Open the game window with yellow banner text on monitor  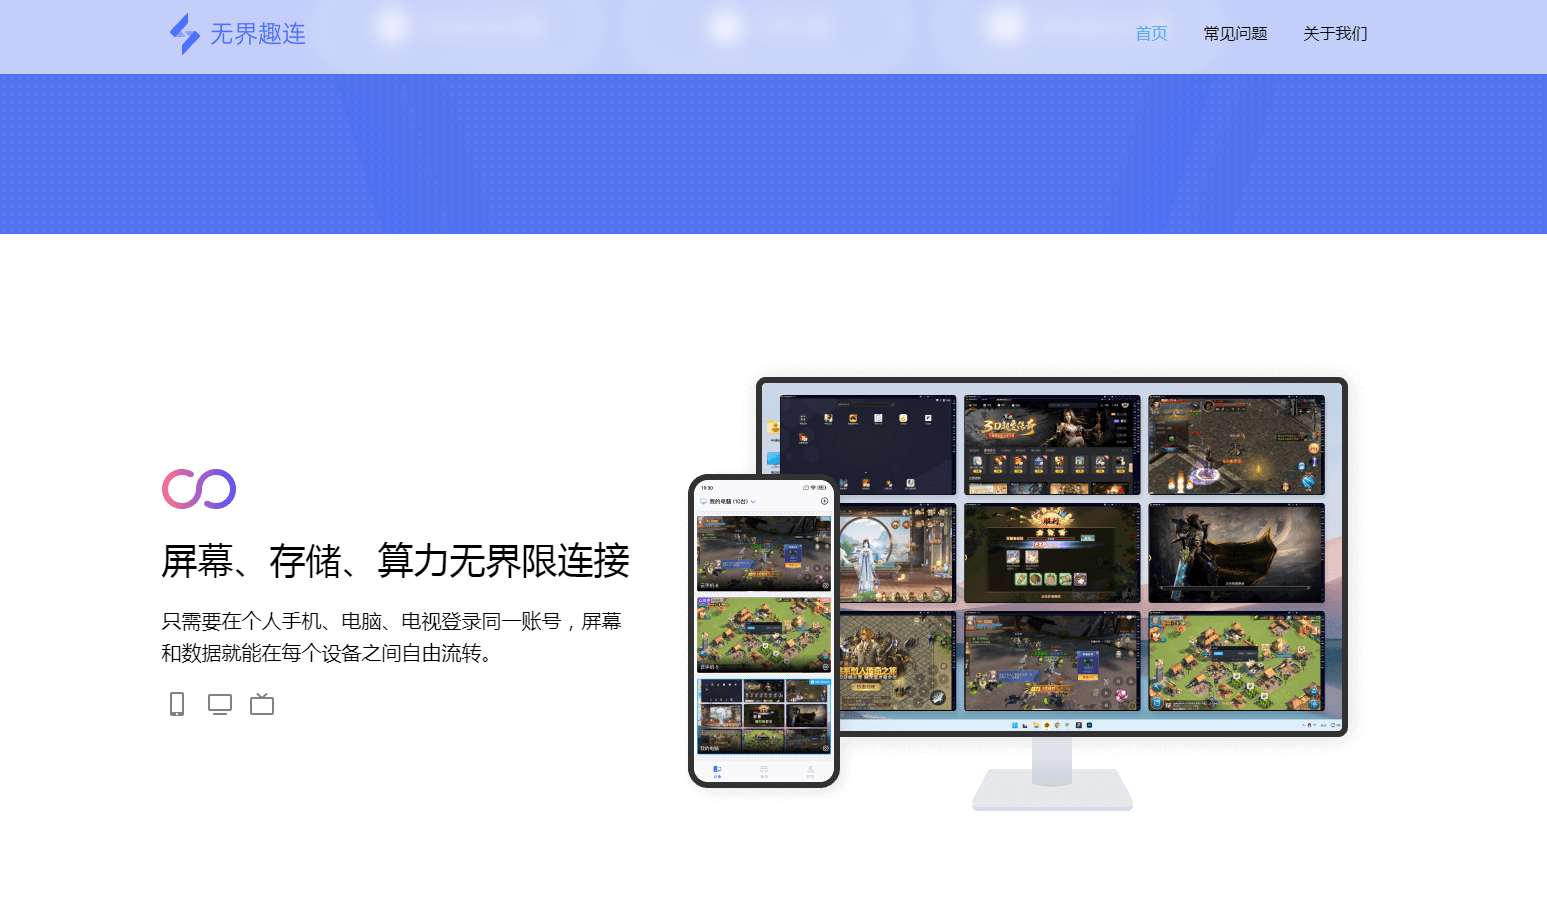(898, 661)
